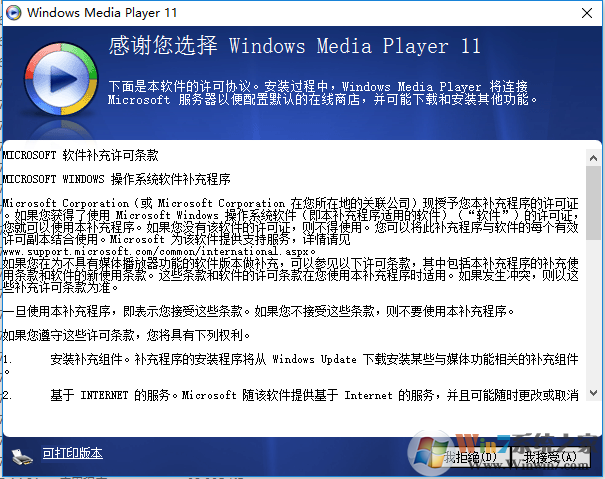Click the license scrollbar up arrow

593,158
